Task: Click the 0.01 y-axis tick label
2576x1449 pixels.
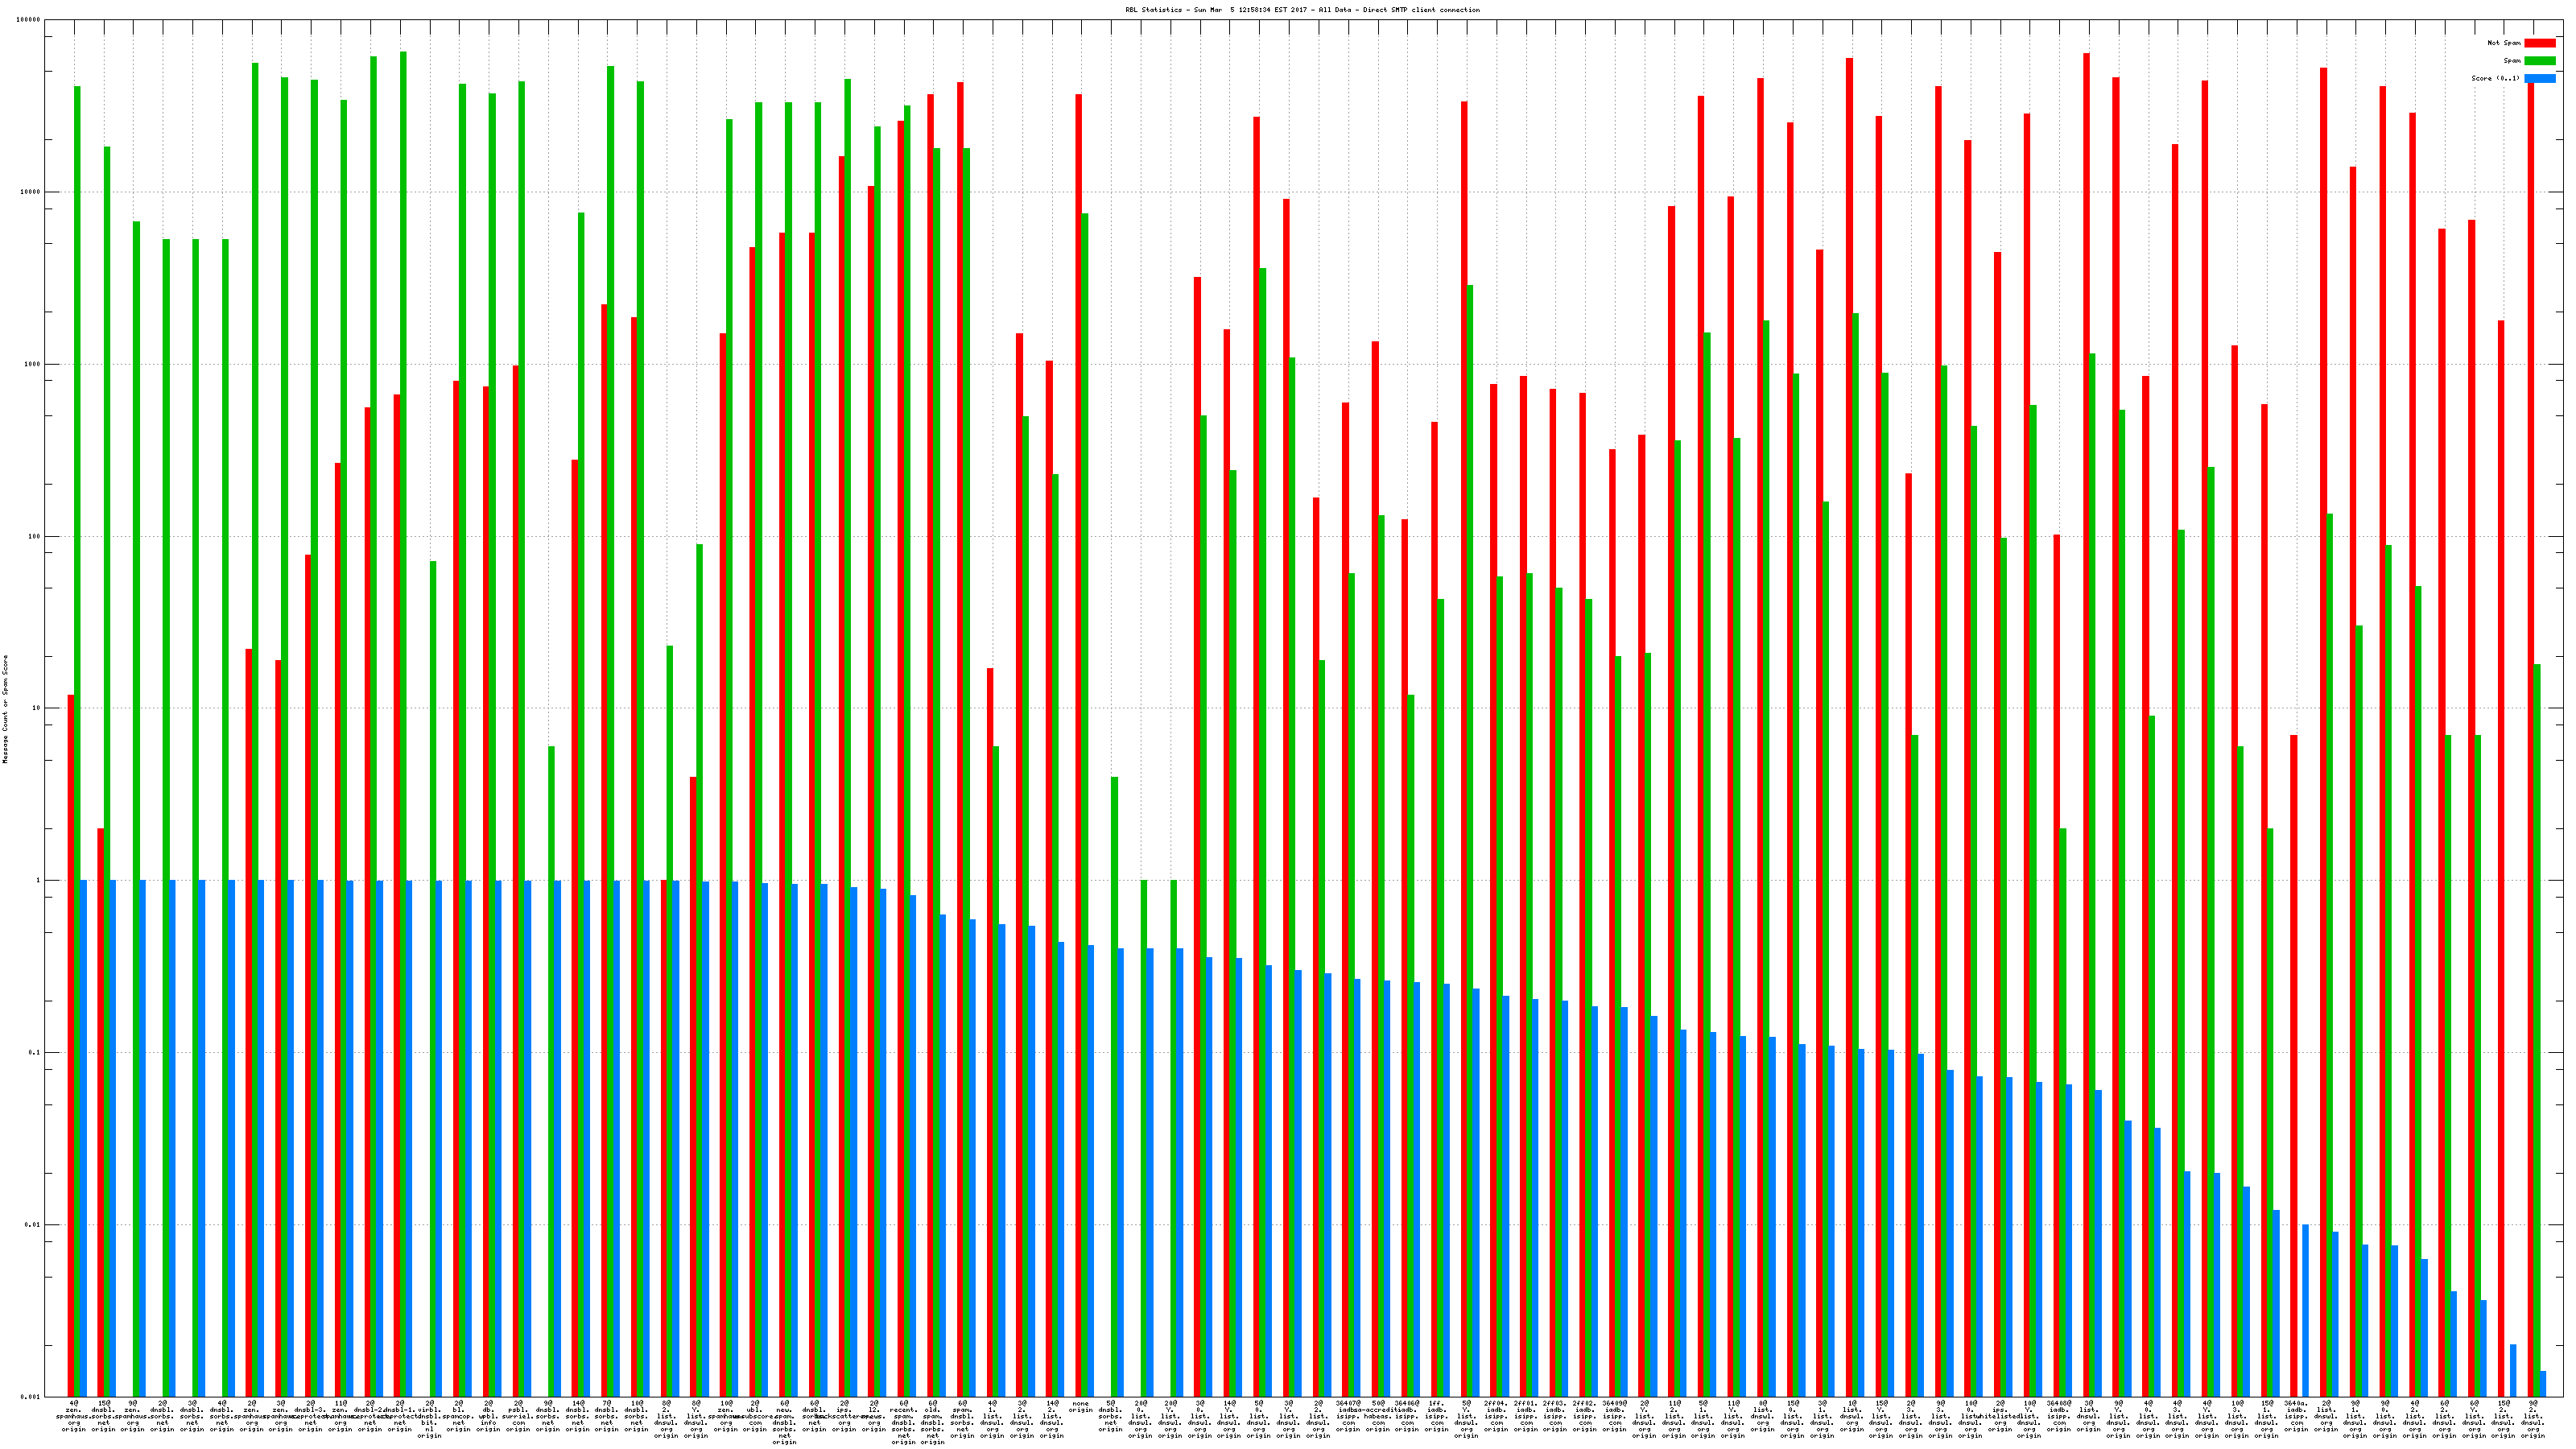Action: 33,1225
